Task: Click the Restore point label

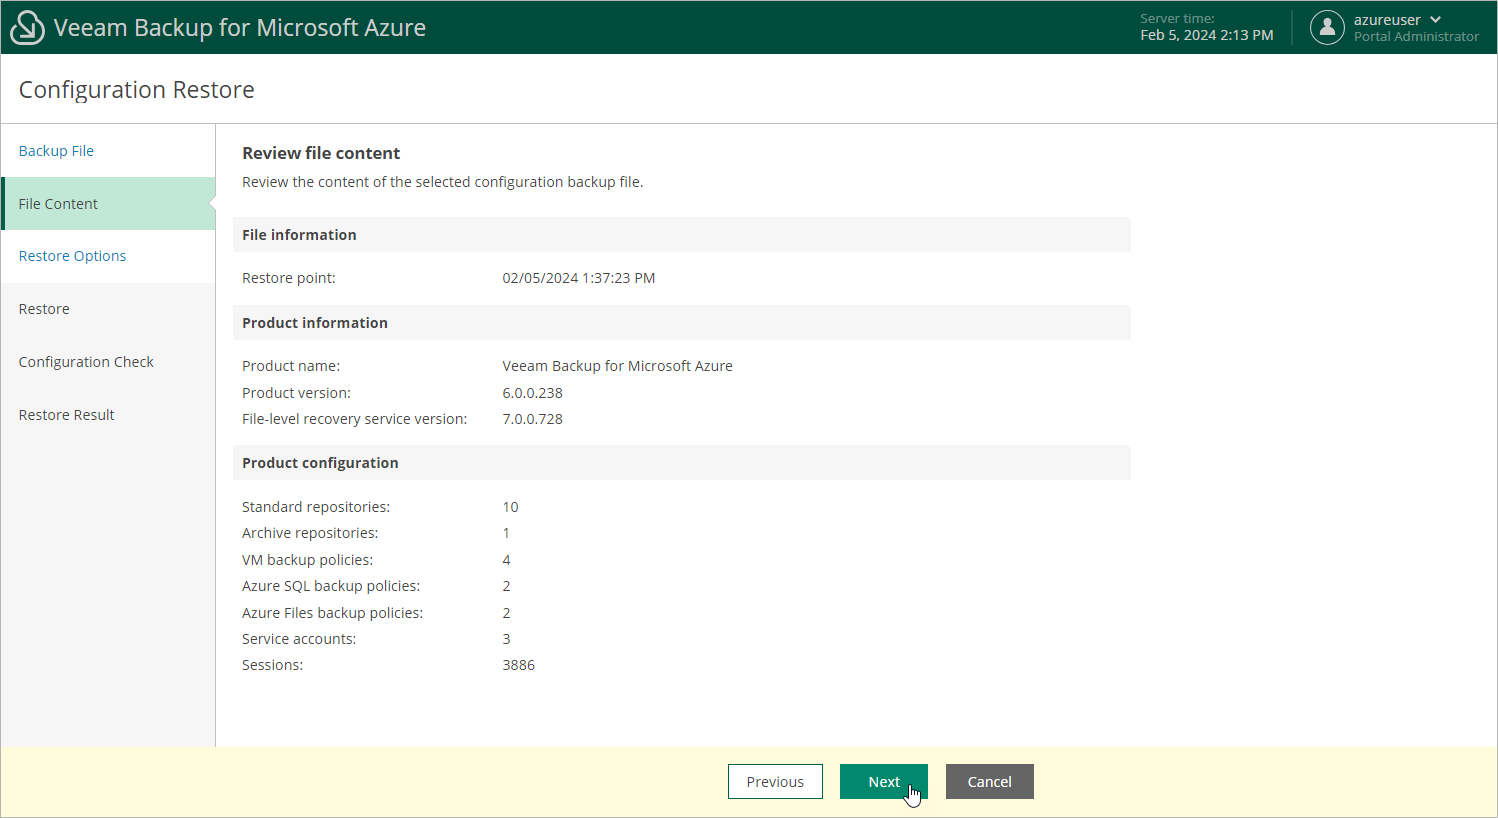Action: pyautogui.click(x=289, y=278)
